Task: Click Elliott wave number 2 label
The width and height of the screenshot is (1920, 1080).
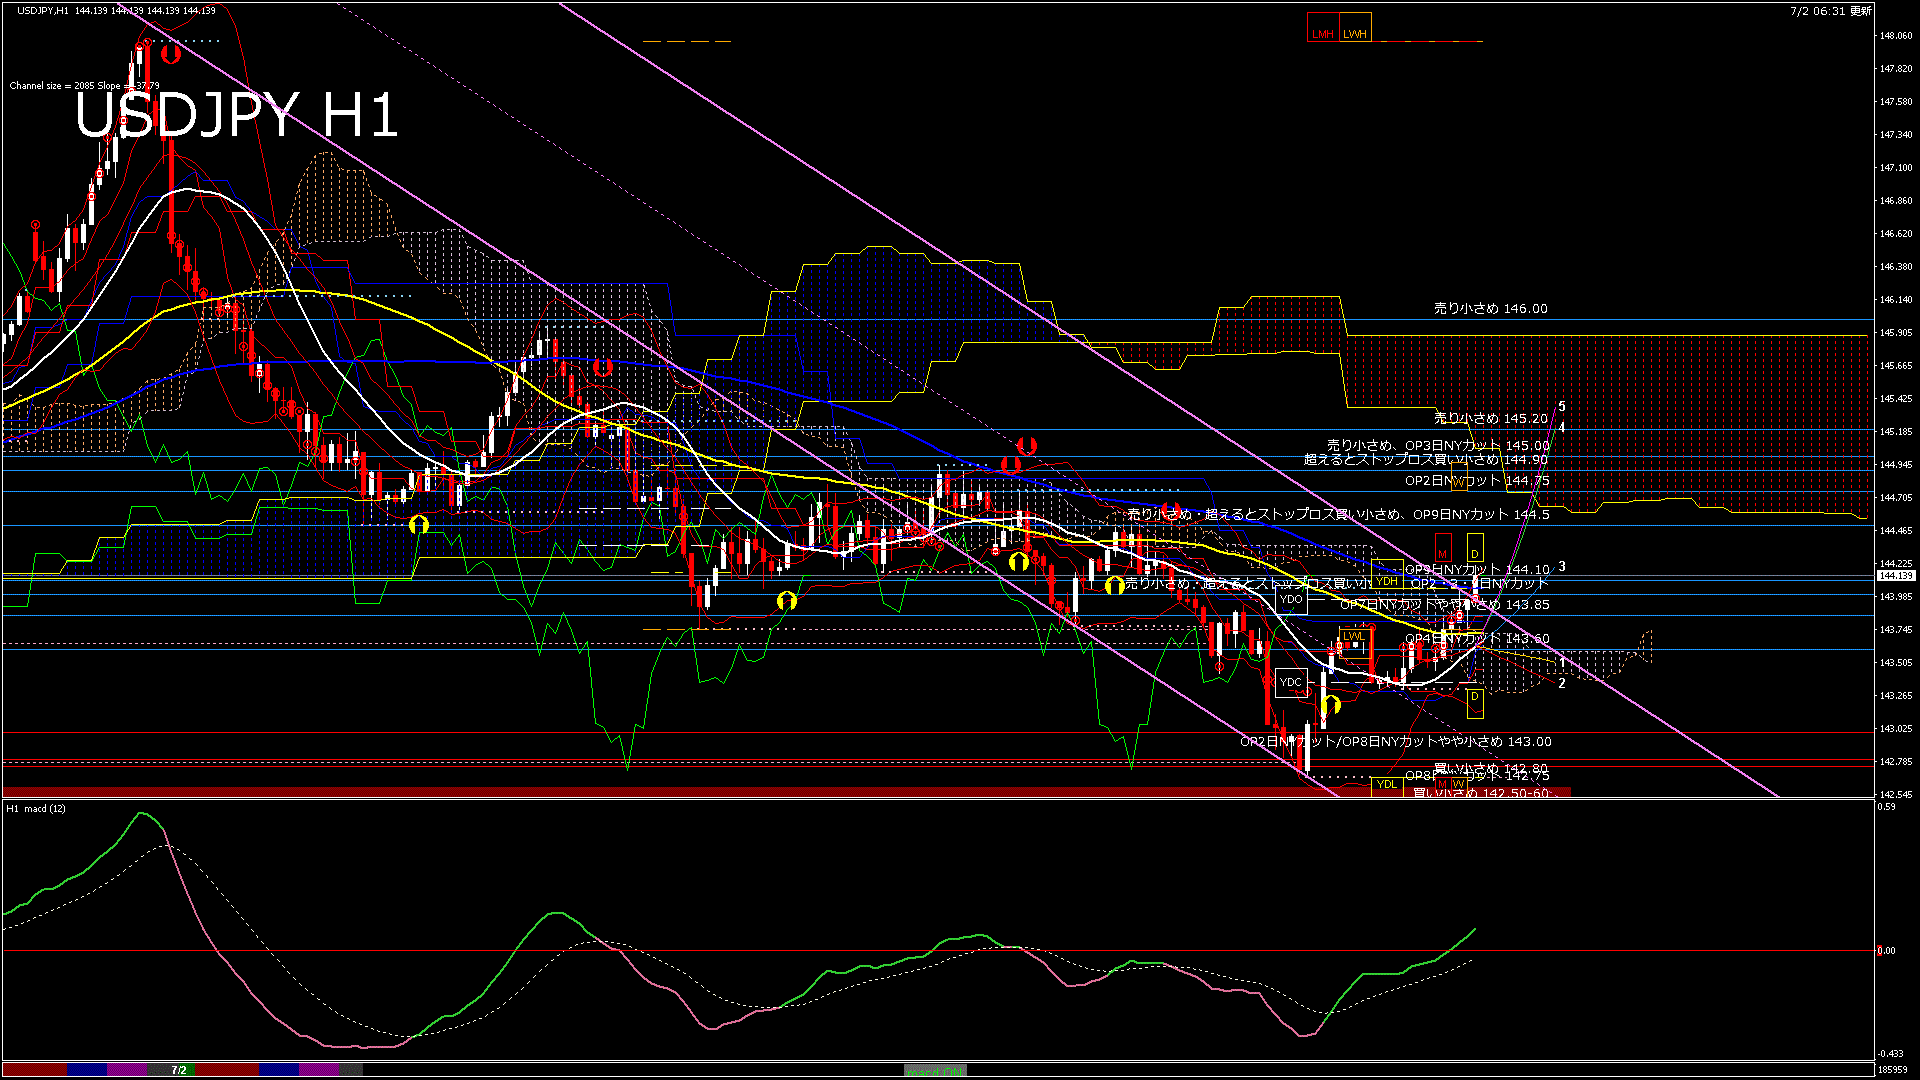Action: tap(1562, 684)
